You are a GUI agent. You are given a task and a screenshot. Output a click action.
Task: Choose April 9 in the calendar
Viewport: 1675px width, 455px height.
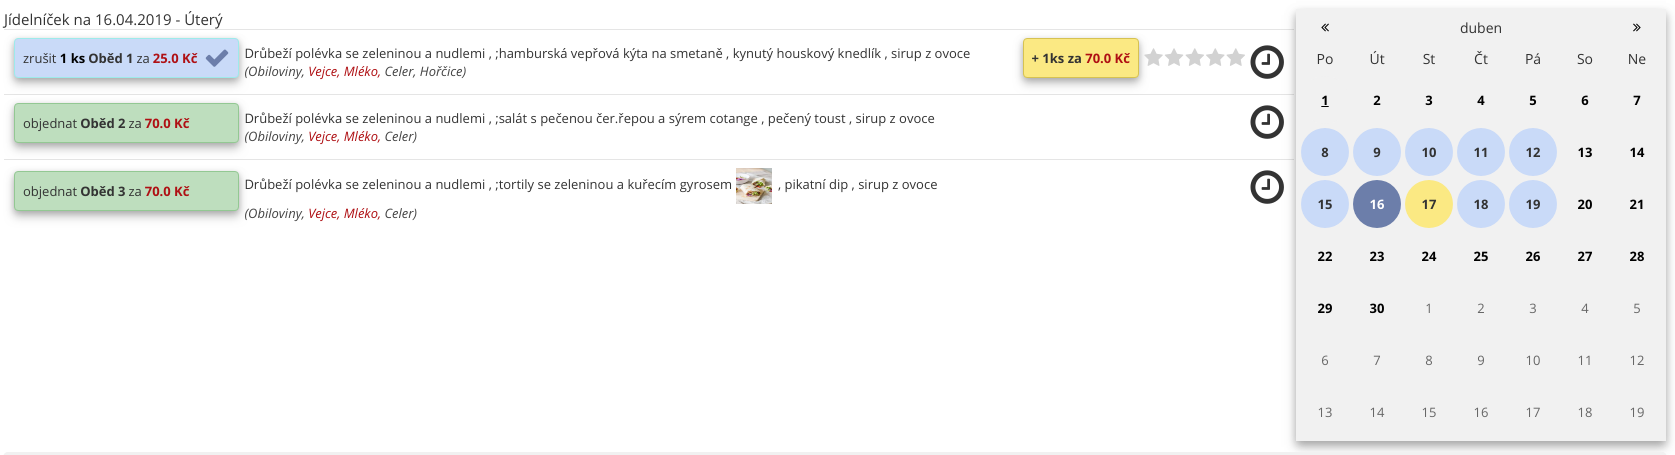pos(1377,152)
